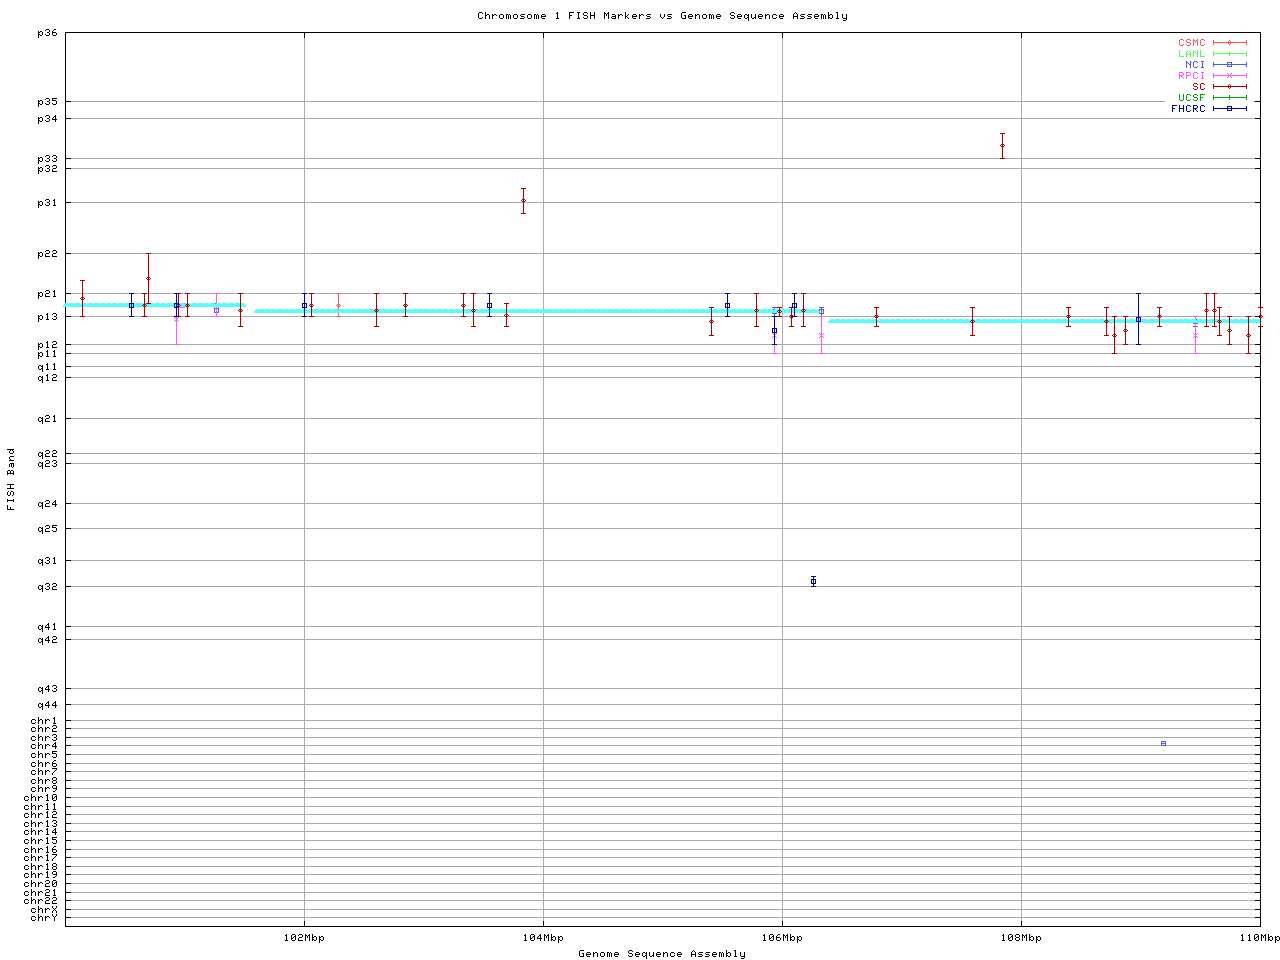Click the p36 band label on y-axis
Screen dimensions: 1280x960
tap(47, 33)
